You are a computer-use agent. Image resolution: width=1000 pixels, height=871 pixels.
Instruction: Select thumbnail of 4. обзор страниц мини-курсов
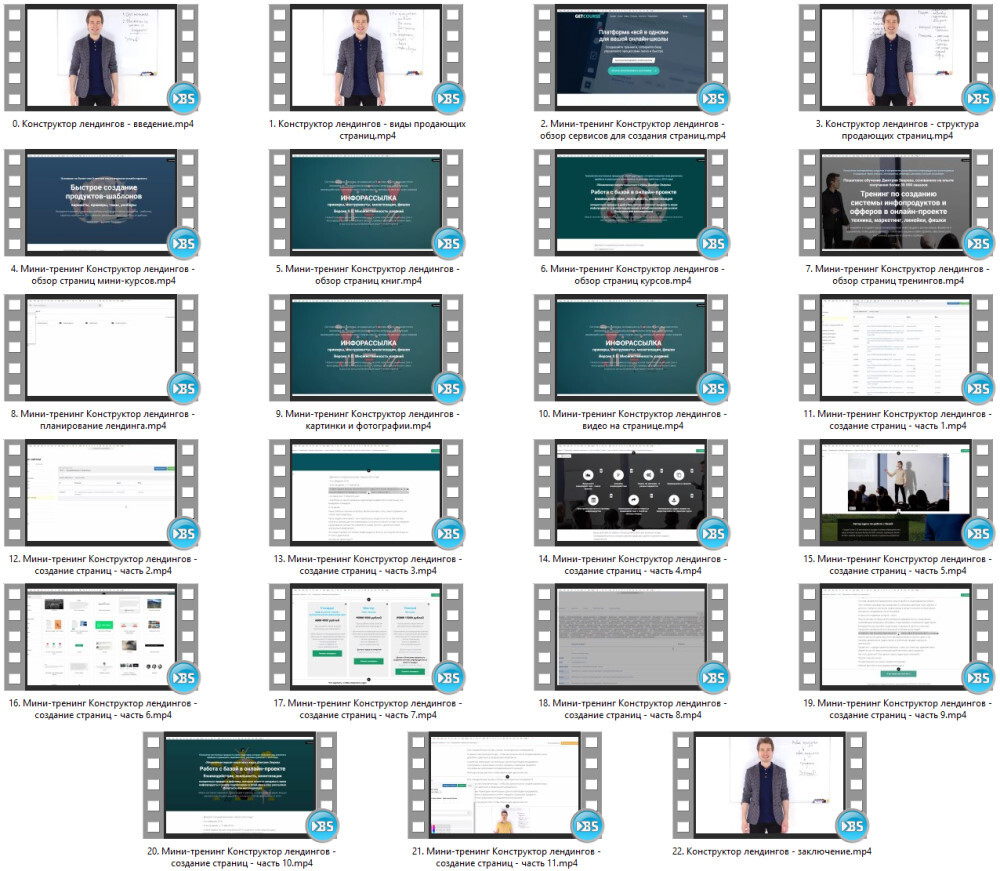coord(101,203)
